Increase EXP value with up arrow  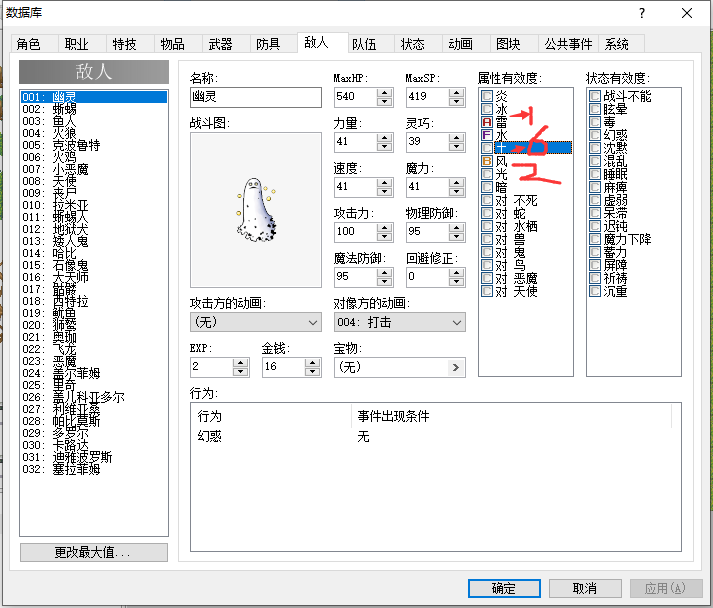(x=240, y=362)
